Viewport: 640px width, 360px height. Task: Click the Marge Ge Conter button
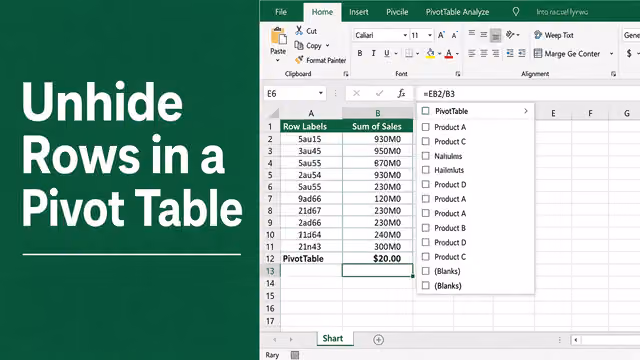coord(567,53)
